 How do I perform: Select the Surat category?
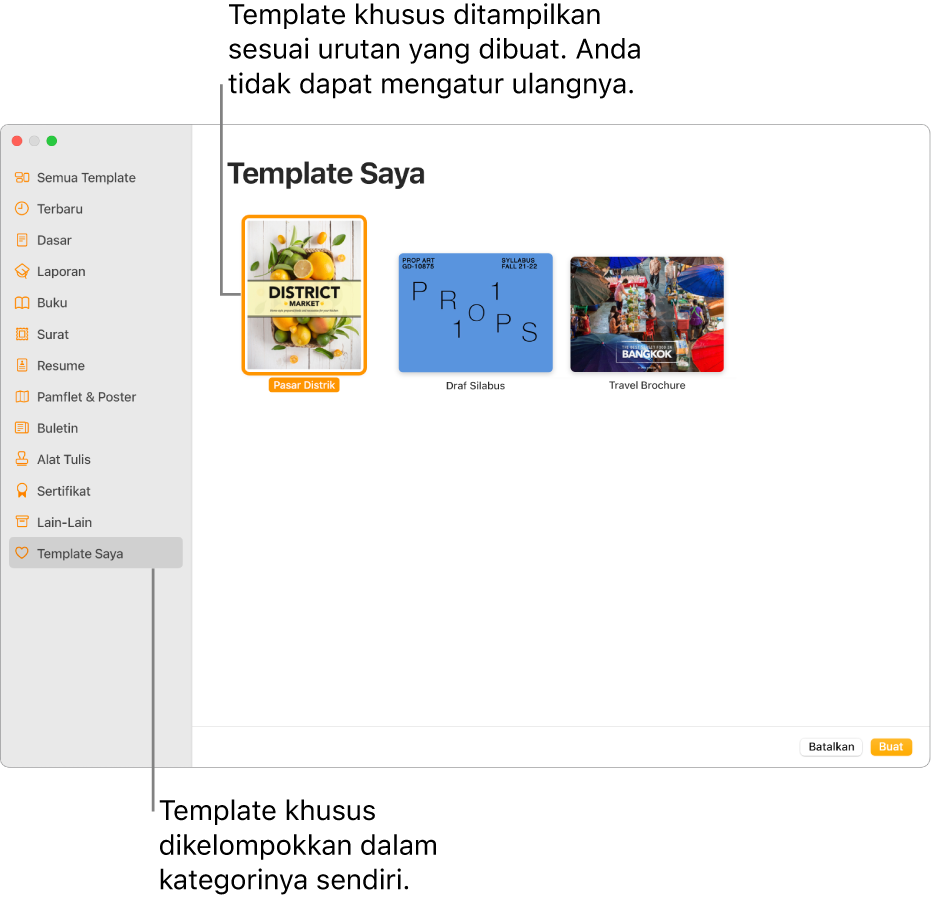click(53, 334)
